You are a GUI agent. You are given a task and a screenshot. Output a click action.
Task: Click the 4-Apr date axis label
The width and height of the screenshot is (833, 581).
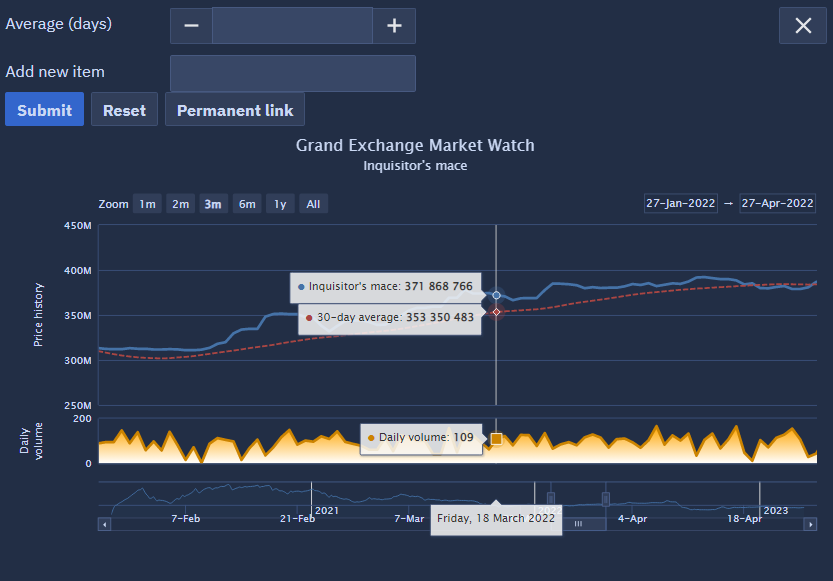(x=632, y=518)
